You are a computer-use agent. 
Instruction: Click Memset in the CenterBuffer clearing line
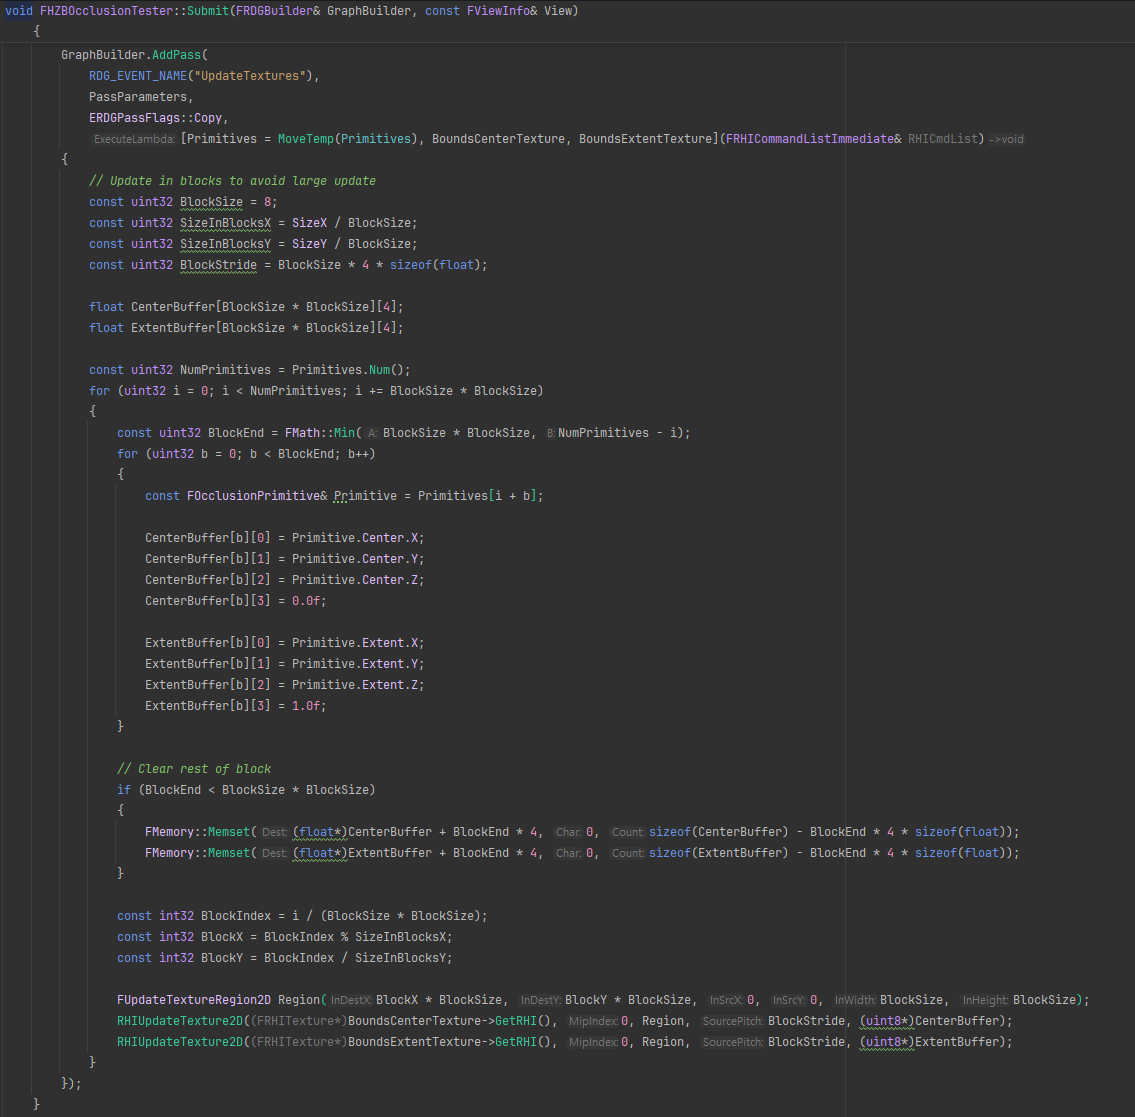pyautogui.click(x=229, y=832)
